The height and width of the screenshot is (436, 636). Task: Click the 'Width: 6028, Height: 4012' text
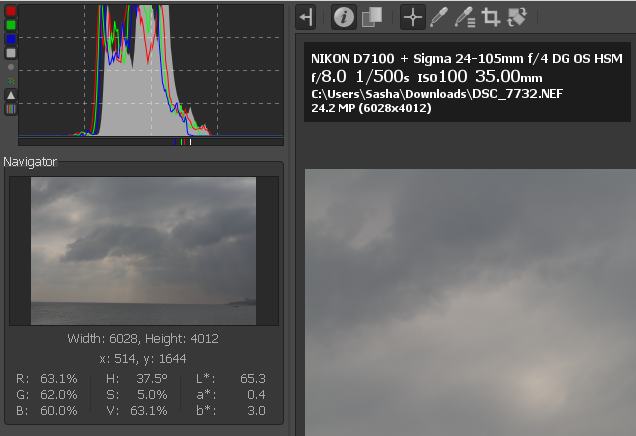point(143,338)
